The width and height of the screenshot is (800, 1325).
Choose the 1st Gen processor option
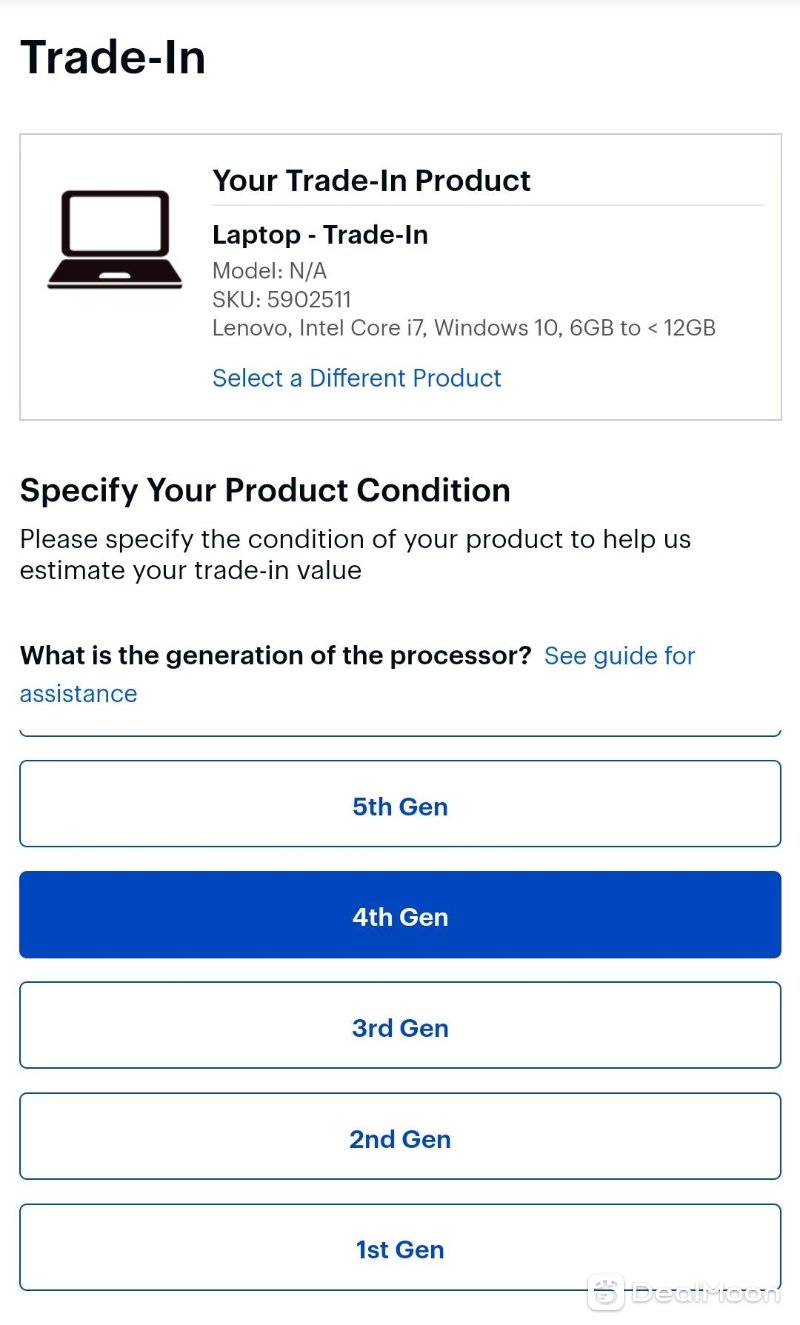click(400, 1248)
